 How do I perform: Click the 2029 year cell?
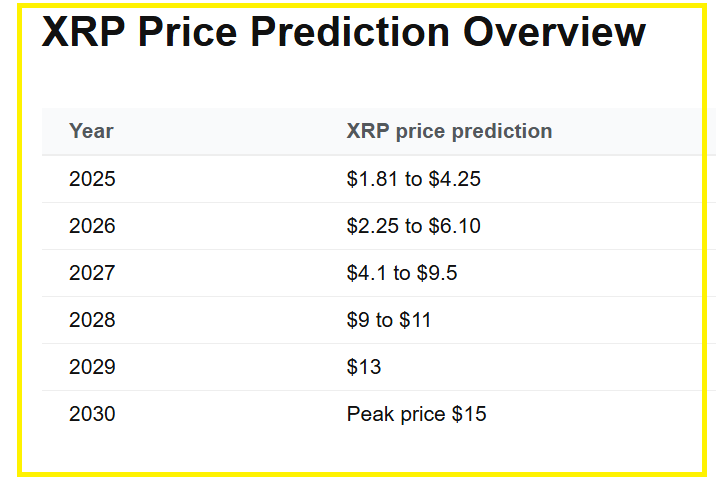coord(92,367)
